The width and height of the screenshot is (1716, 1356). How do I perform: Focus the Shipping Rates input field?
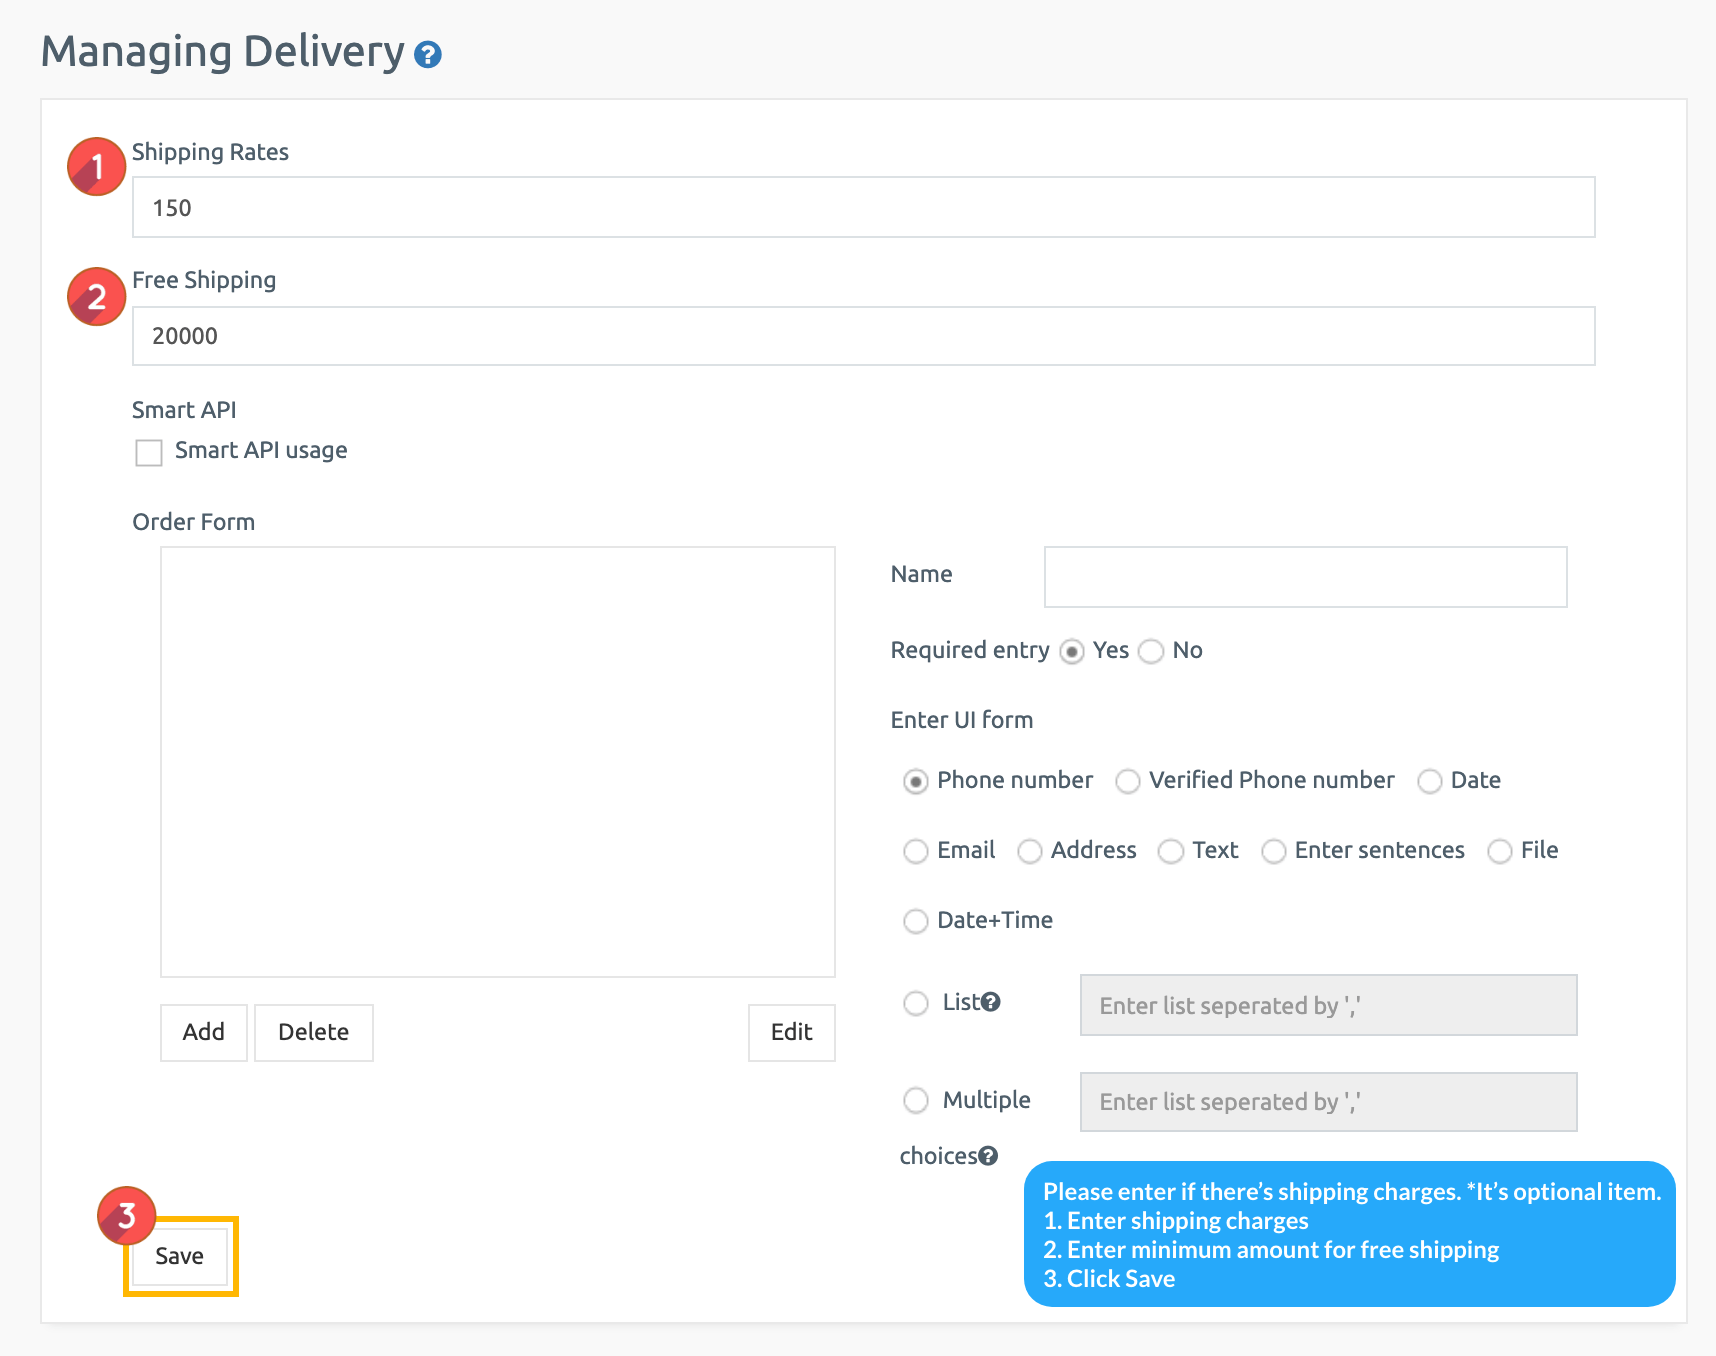pyautogui.click(x=863, y=208)
